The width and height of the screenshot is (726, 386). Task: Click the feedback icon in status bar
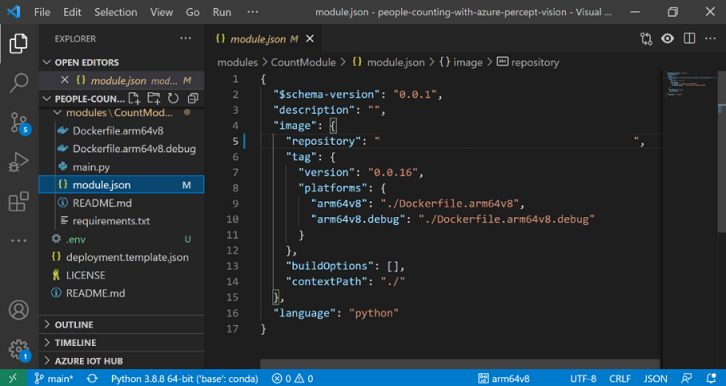(x=687, y=379)
